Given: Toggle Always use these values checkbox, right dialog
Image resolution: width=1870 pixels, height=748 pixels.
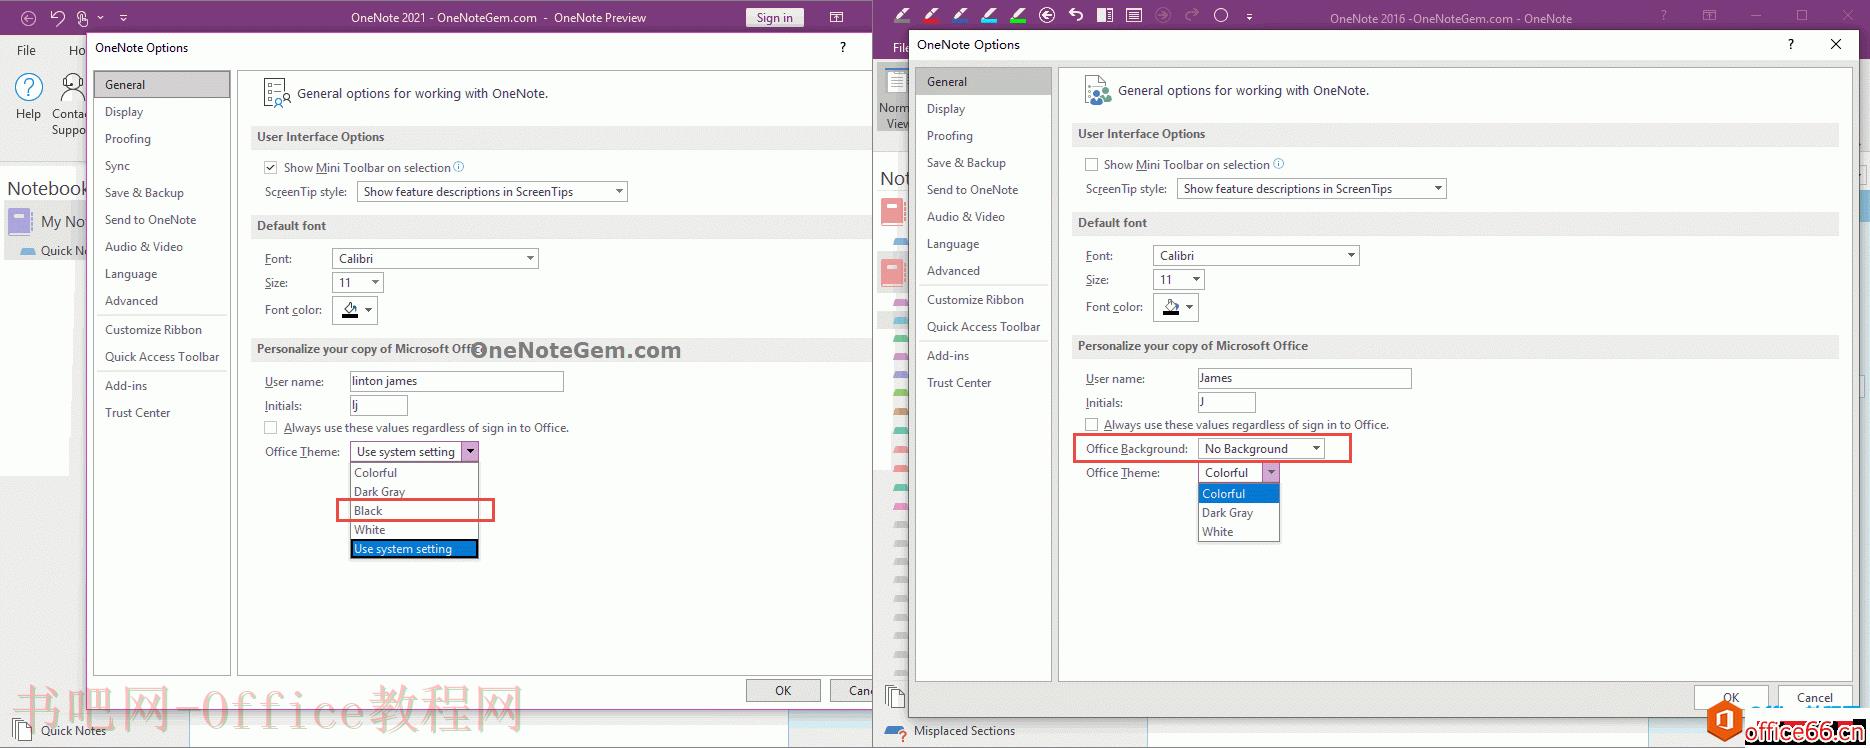Looking at the screenshot, I should [x=1091, y=424].
